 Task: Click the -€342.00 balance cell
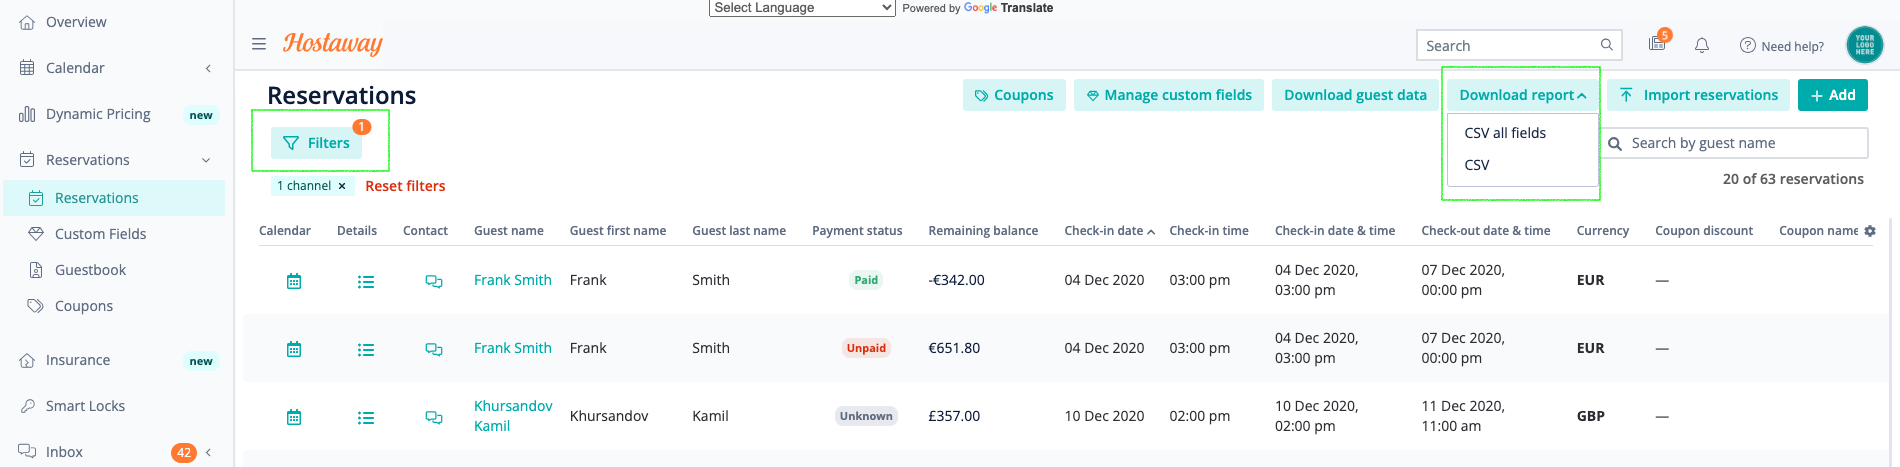[x=956, y=280]
